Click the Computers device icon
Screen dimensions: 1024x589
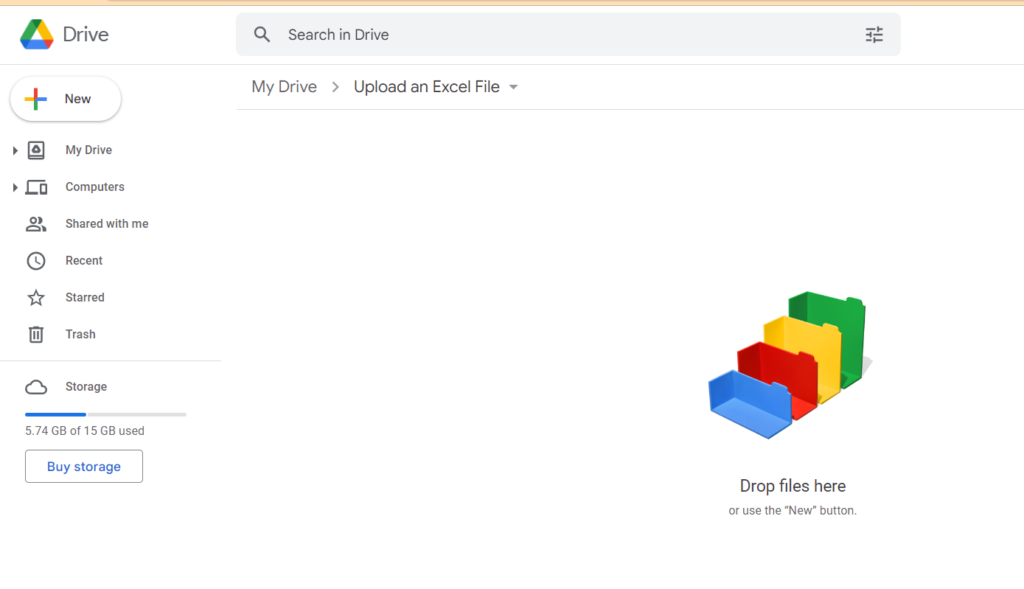[37, 187]
